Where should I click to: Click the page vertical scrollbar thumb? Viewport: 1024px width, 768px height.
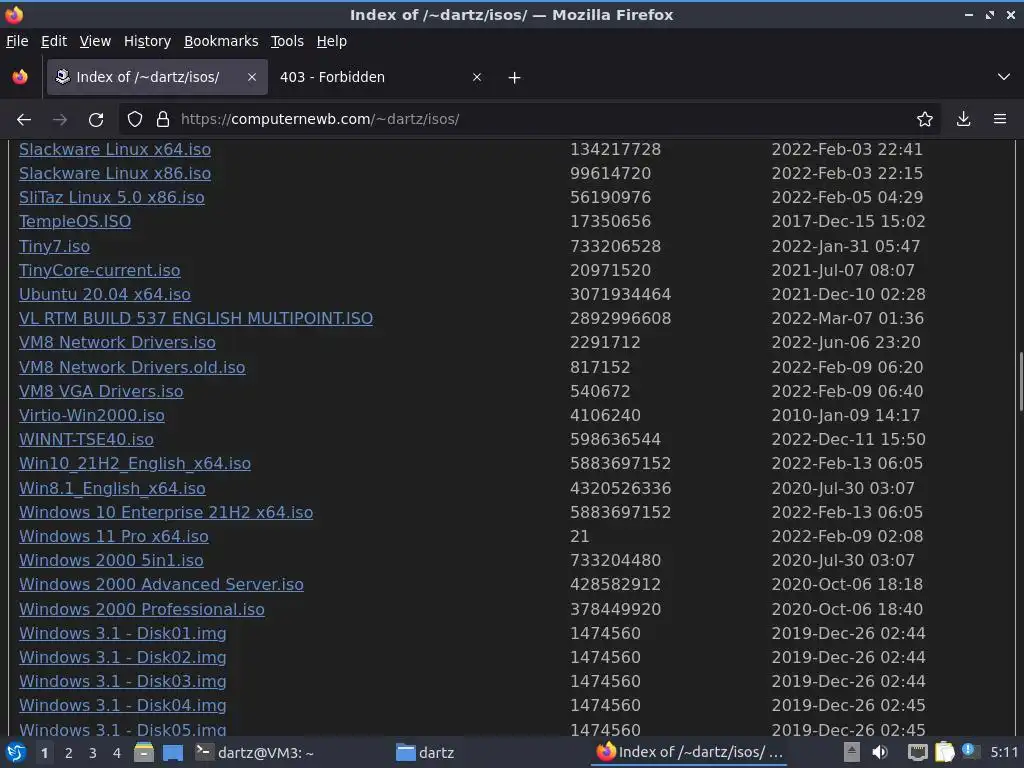pyautogui.click(x=1019, y=381)
